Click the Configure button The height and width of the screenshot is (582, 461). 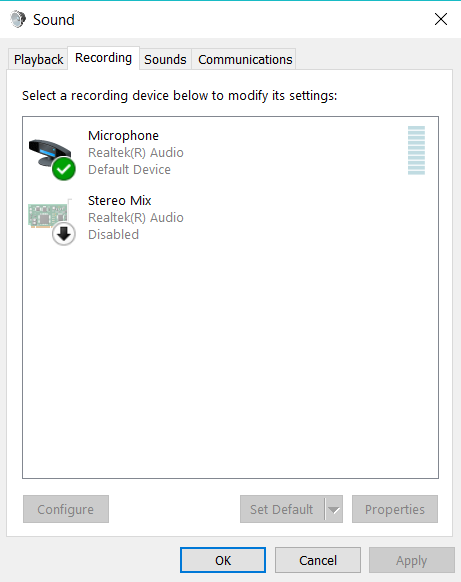pyautogui.click(x=66, y=509)
